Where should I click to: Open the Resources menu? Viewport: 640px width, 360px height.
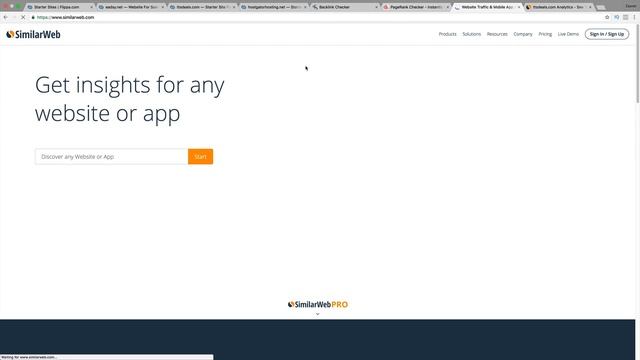click(497, 34)
